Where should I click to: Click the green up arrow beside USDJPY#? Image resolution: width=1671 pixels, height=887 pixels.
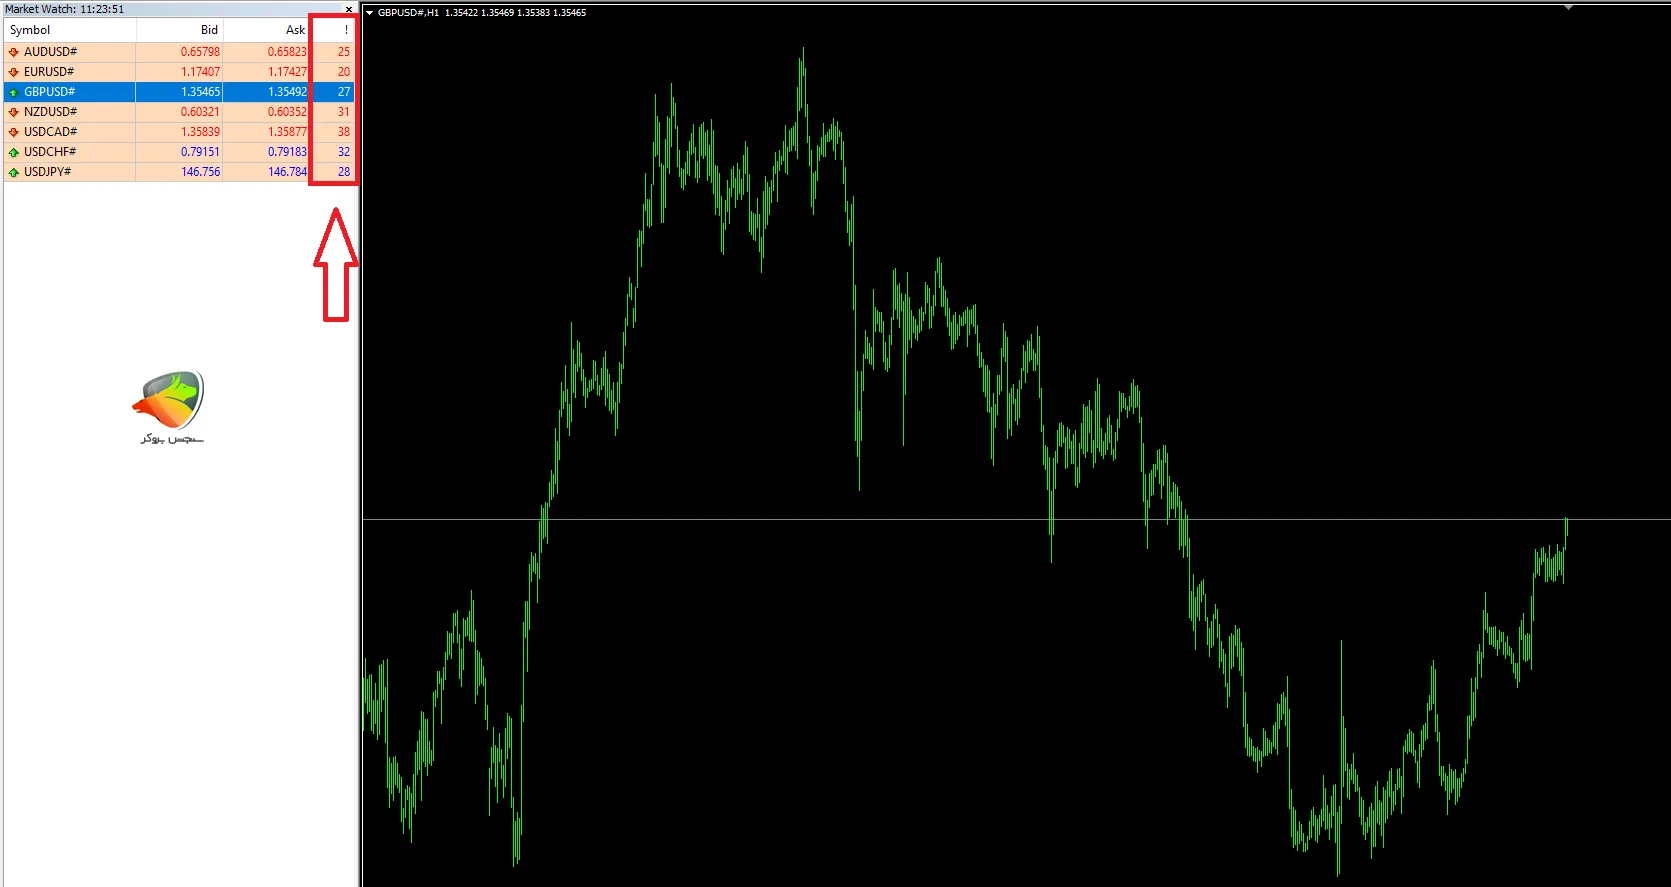[x=13, y=172]
